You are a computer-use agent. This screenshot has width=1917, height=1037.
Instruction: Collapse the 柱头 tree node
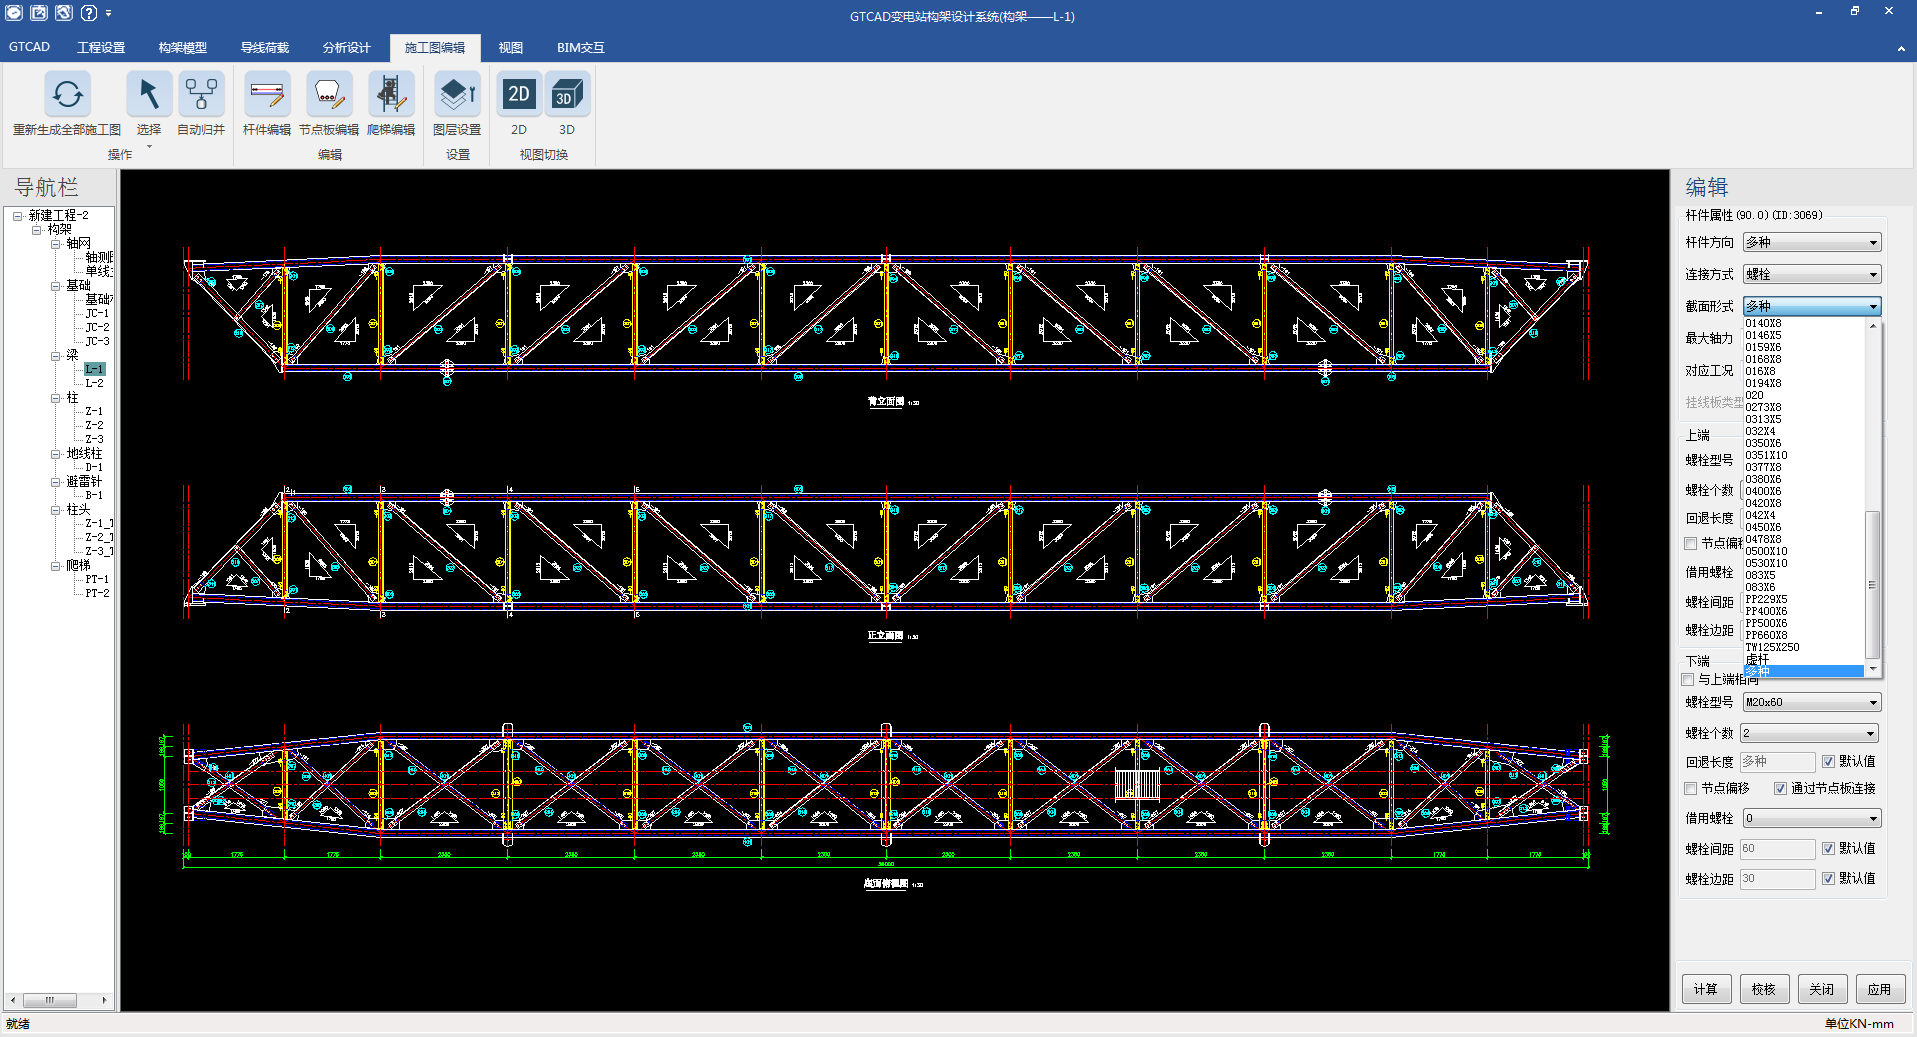(56, 510)
